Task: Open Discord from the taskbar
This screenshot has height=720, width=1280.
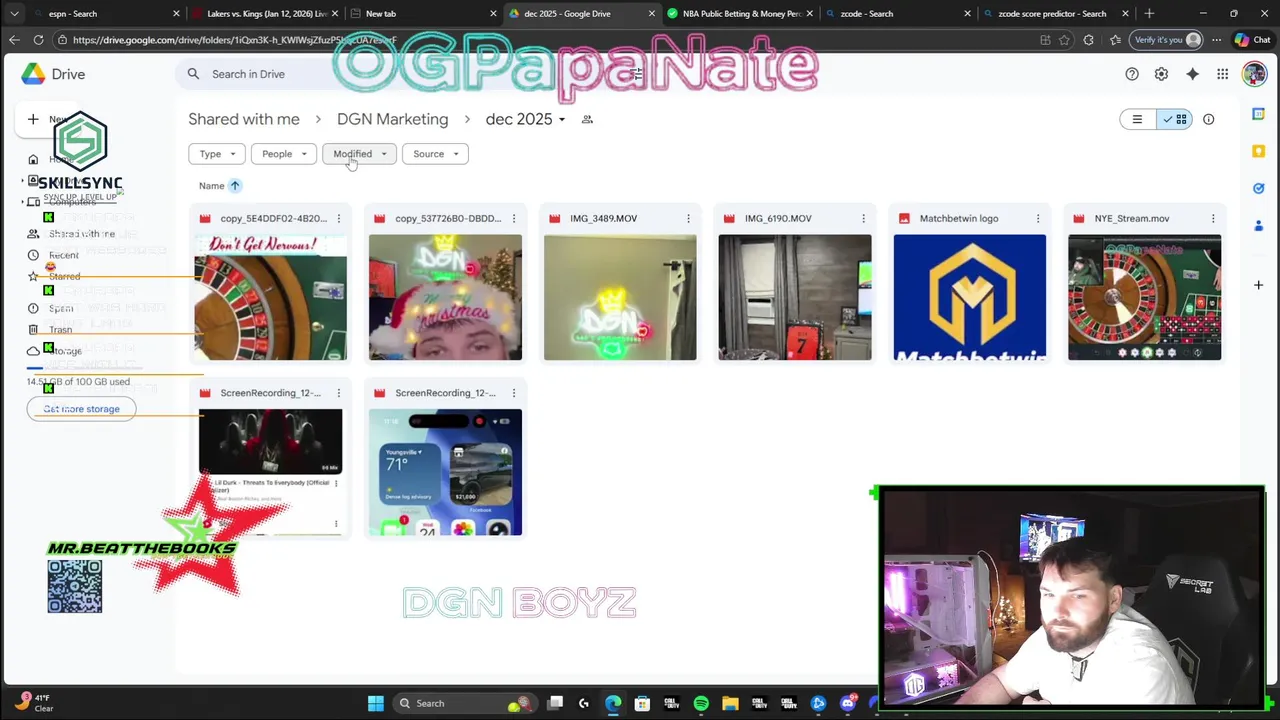Action: point(847,703)
